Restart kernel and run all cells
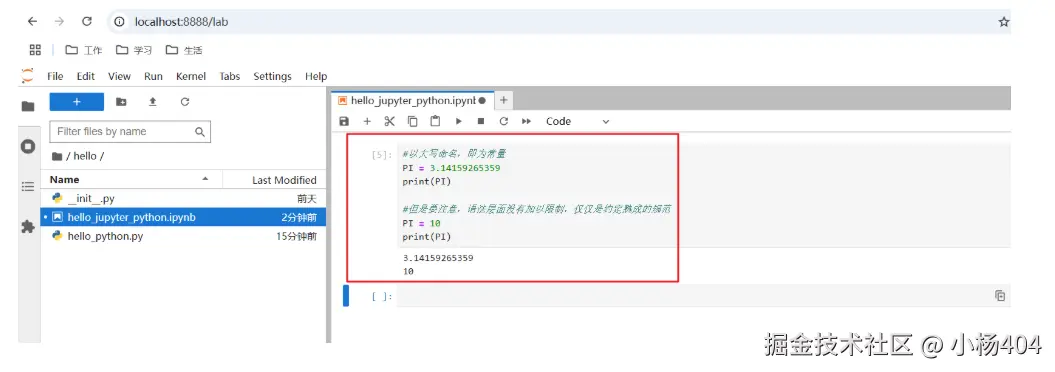The image size is (1055, 372). coord(526,121)
